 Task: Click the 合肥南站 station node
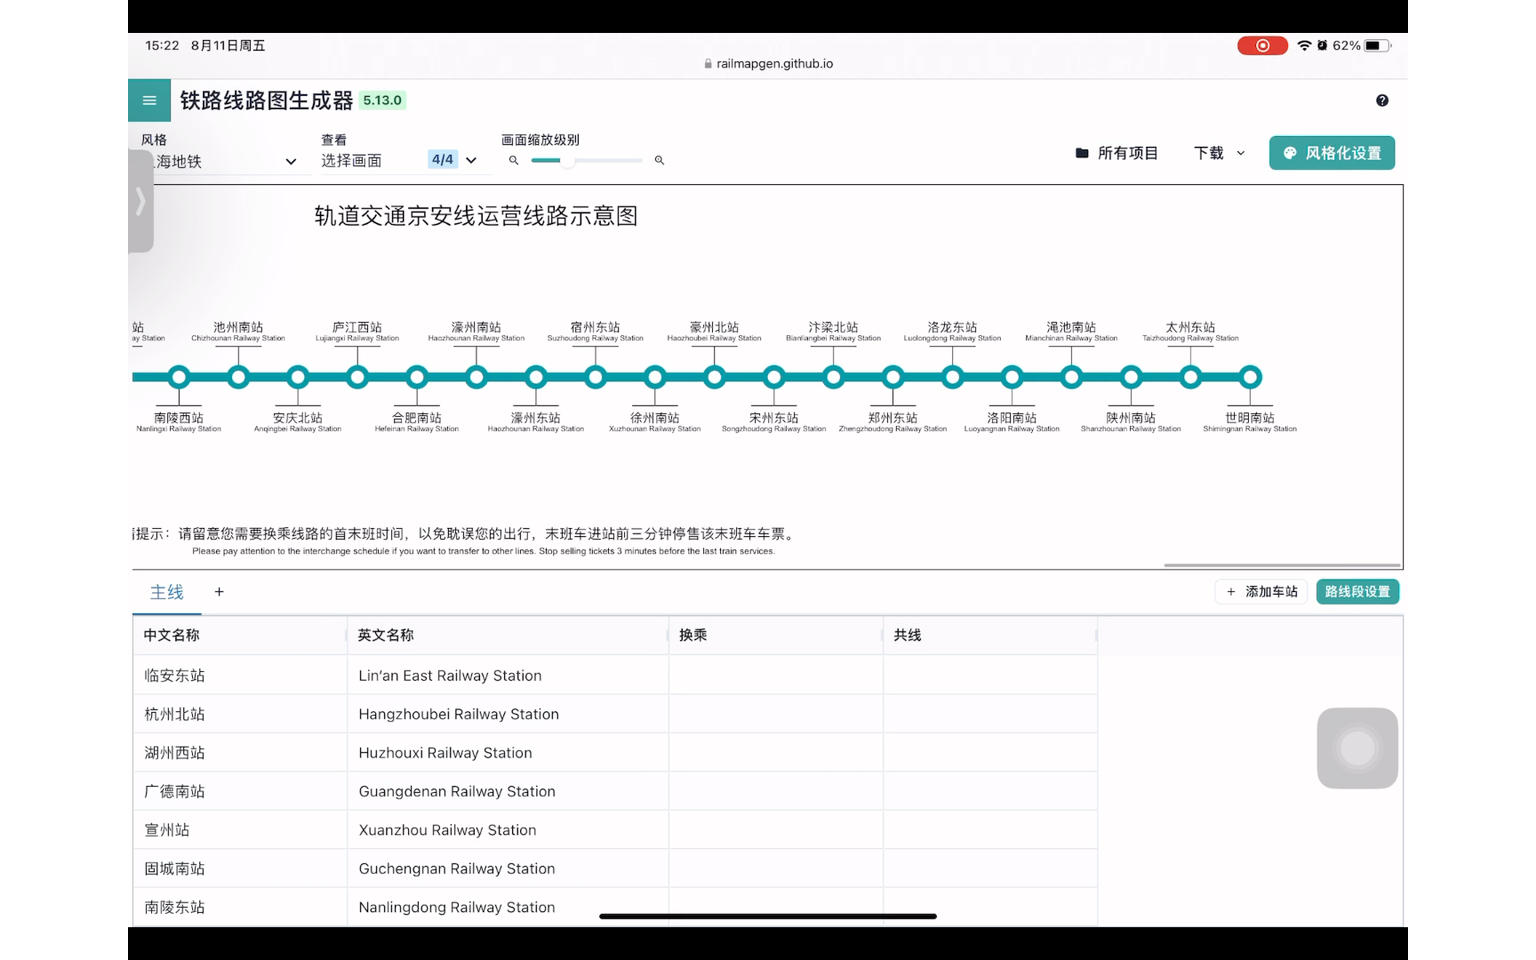coord(417,377)
